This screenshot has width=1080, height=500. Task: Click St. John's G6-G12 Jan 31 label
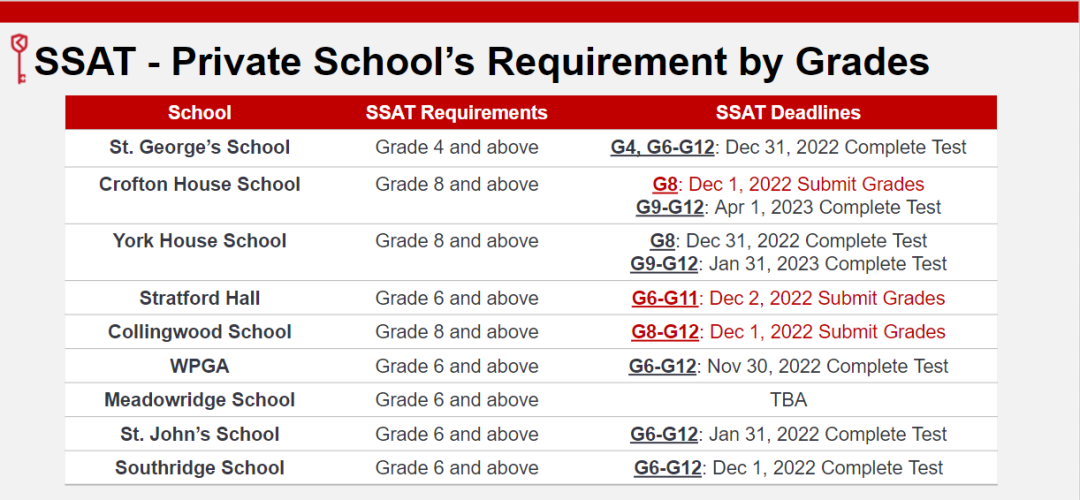point(664,435)
